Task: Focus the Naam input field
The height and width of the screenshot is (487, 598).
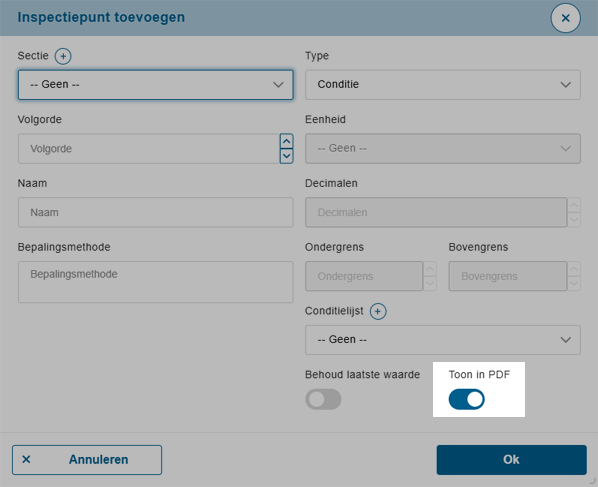Action: click(x=156, y=212)
